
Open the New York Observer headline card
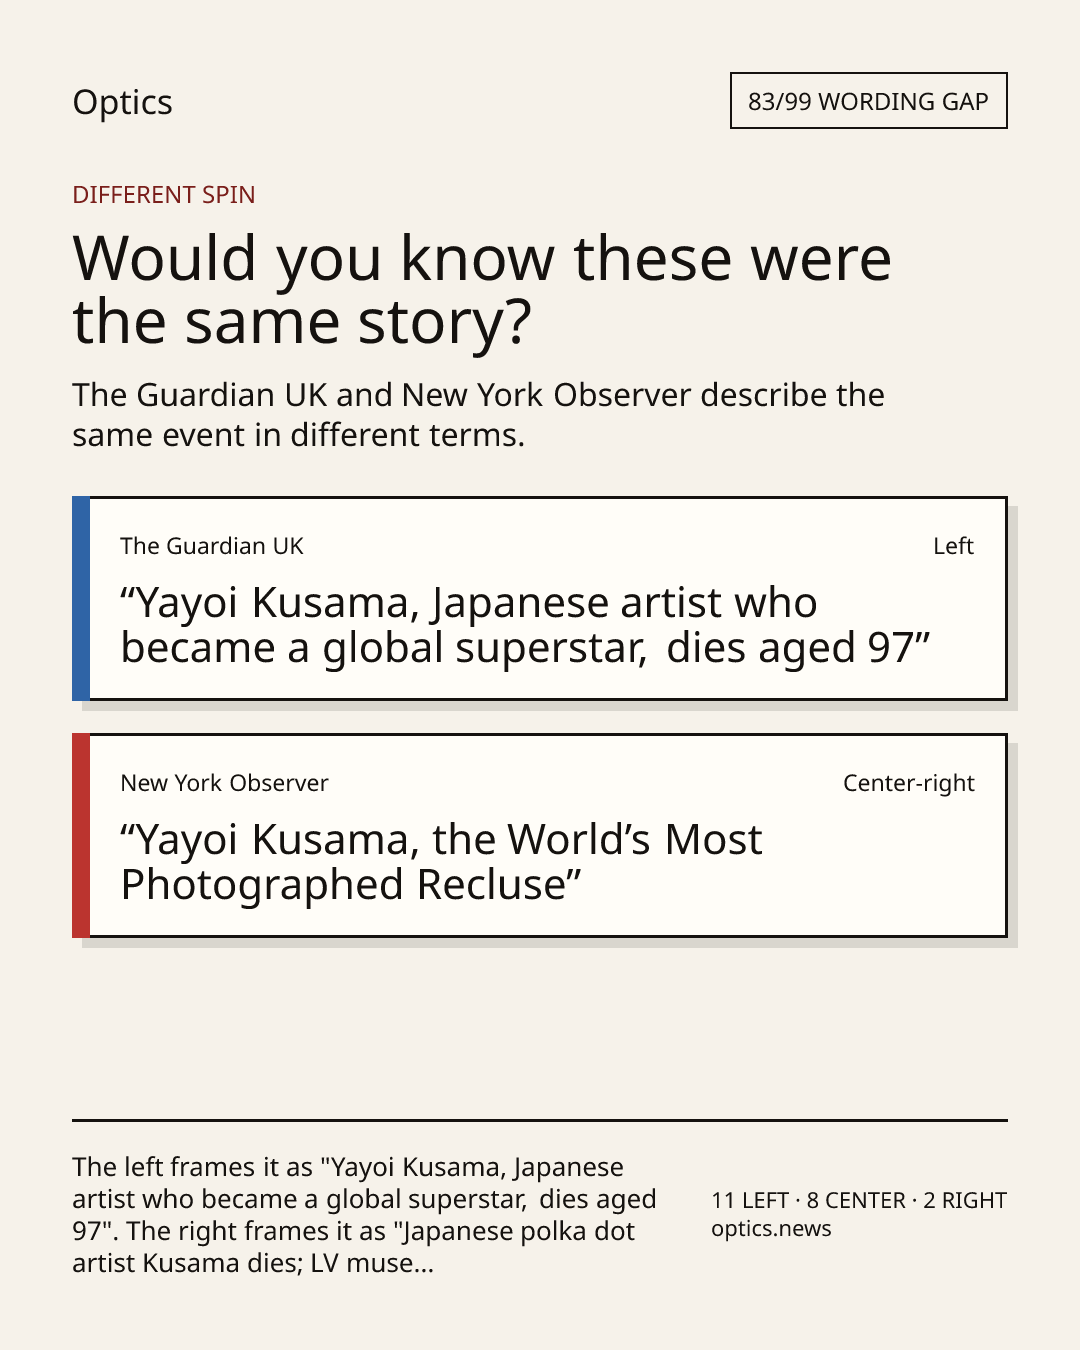coord(540,835)
